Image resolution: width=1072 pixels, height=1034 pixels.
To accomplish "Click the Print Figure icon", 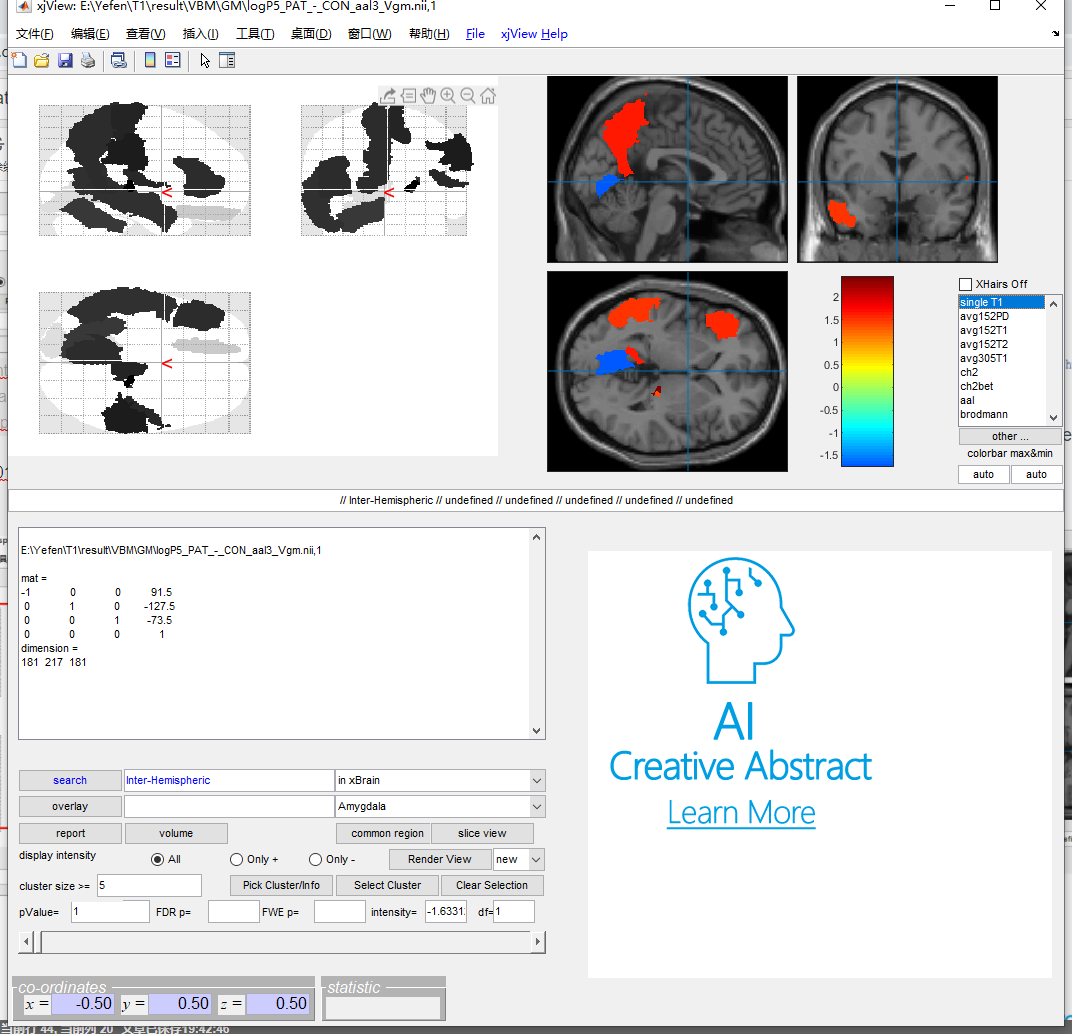I will 88,60.
